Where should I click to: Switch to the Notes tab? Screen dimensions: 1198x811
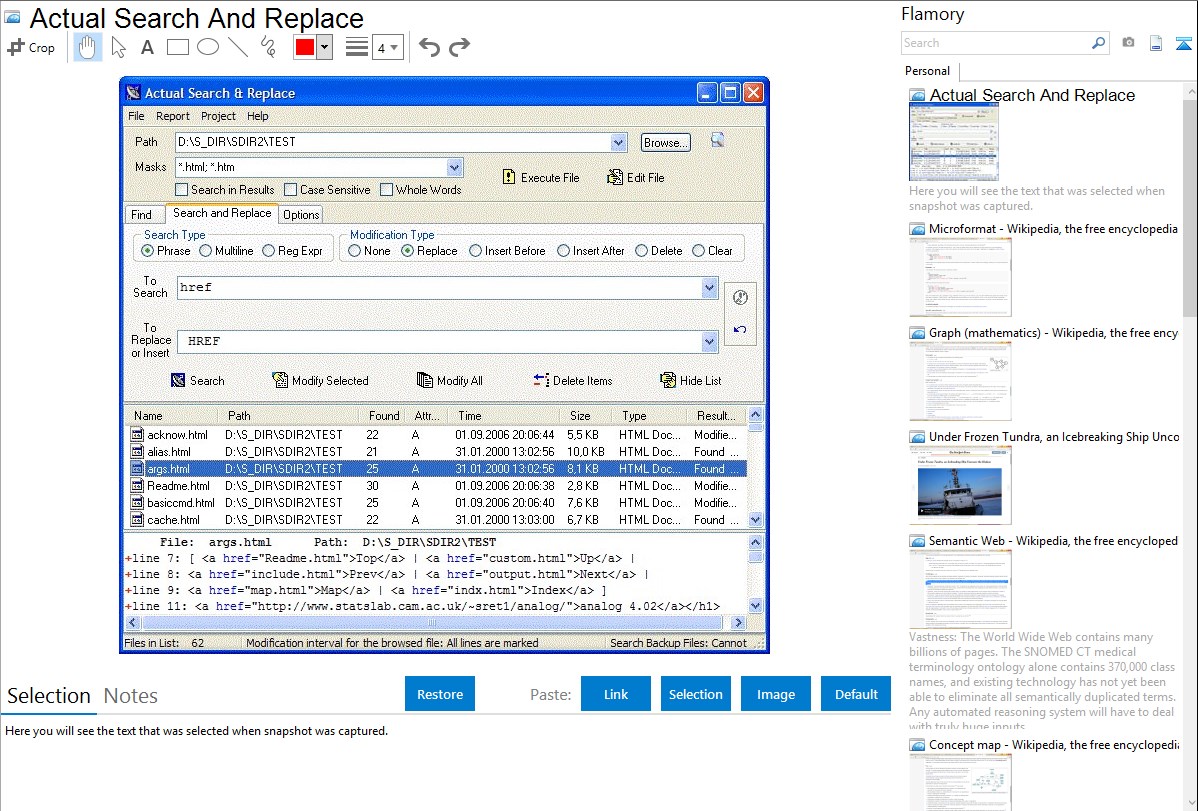(131, 696)
